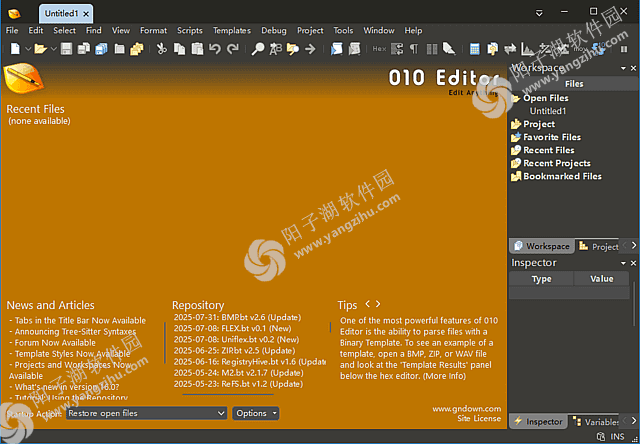The width and height of the screenshot is (640, 444).
Task: Switch to the Variables tab
Action: click(x=596, y=422)
